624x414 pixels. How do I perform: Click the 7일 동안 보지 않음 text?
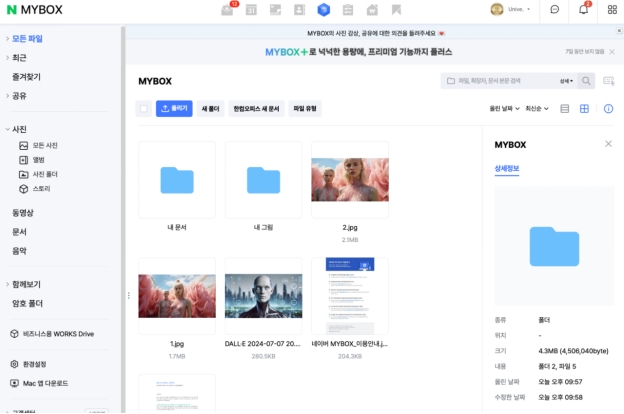(x=585, y=52)
